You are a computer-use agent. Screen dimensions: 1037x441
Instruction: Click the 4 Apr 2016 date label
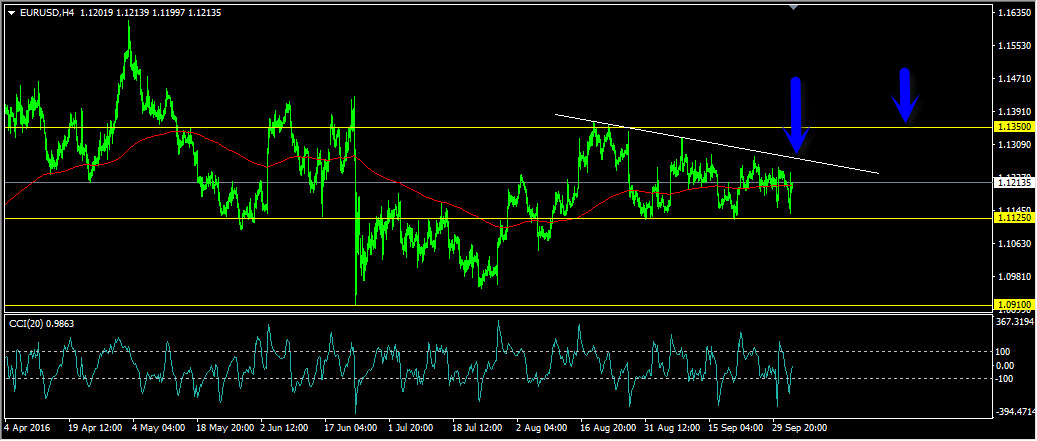click(29, 428)
